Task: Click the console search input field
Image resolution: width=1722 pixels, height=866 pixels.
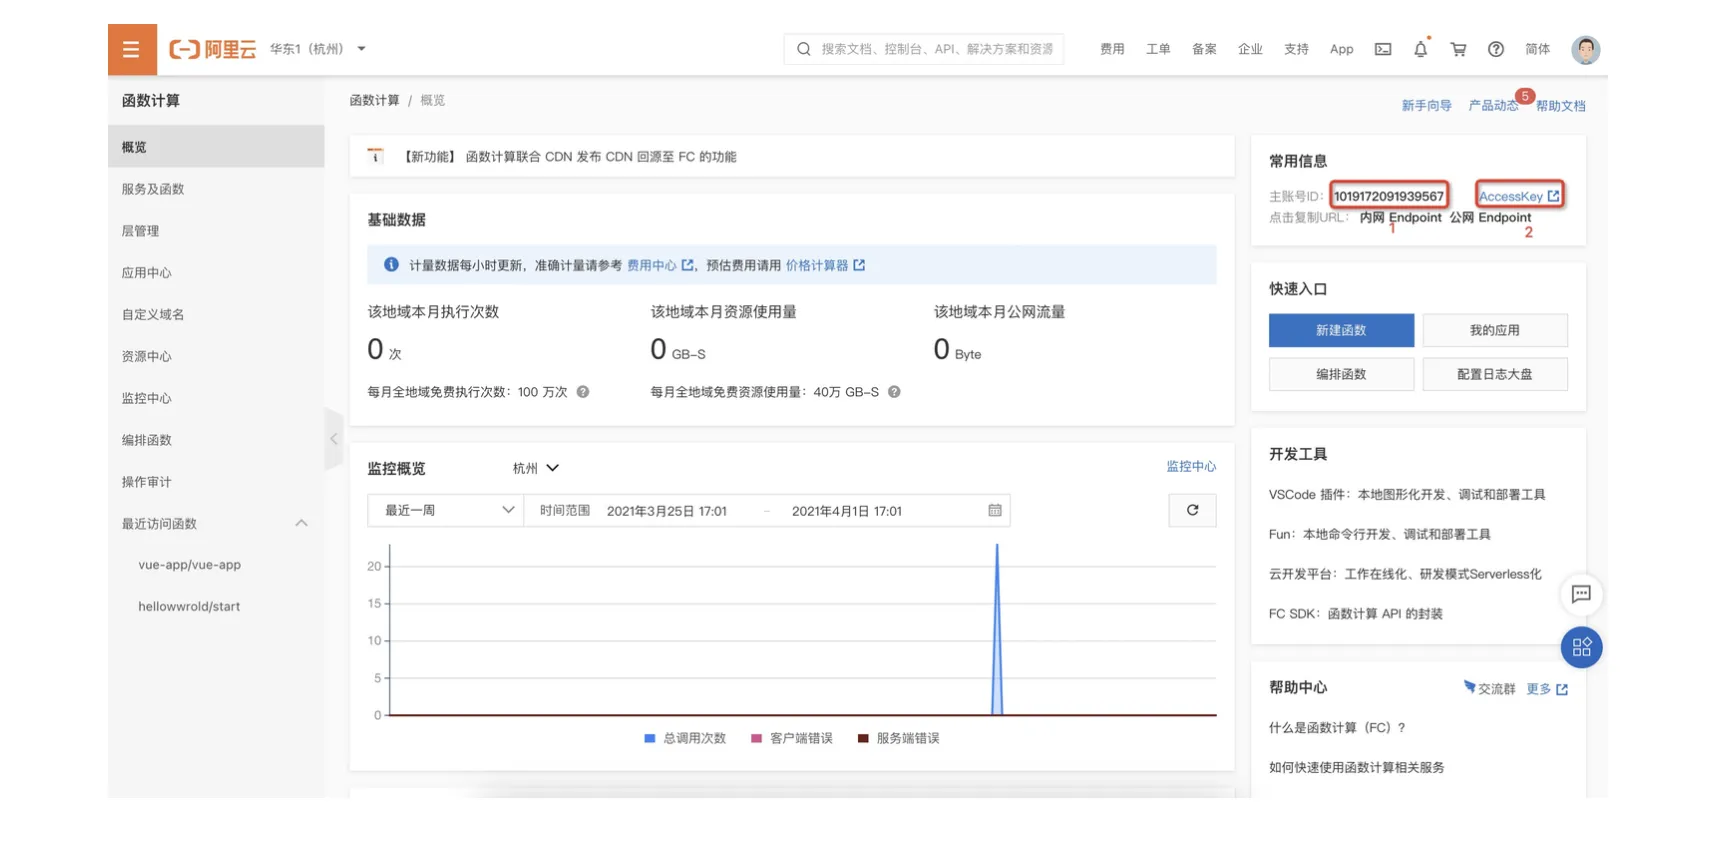Action: click(924, 49)
